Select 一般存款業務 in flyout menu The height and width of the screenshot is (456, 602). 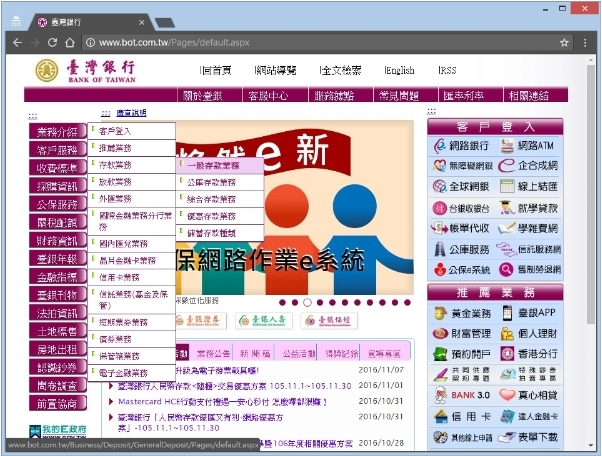(220, 165)
